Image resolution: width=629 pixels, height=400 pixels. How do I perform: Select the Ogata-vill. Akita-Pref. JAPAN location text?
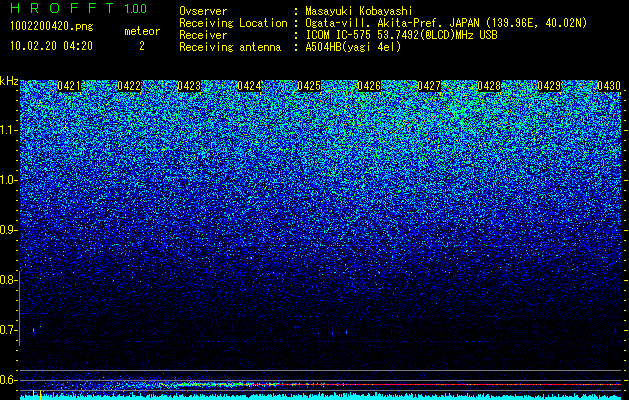446,23
